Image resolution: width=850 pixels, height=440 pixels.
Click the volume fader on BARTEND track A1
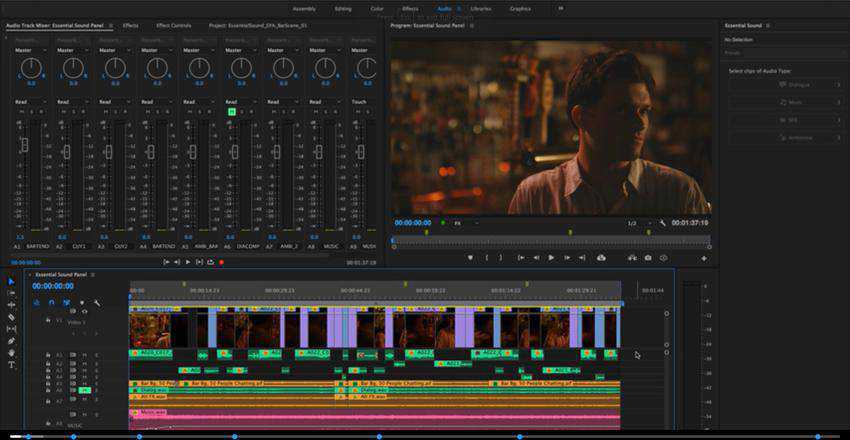coord(23,146)
